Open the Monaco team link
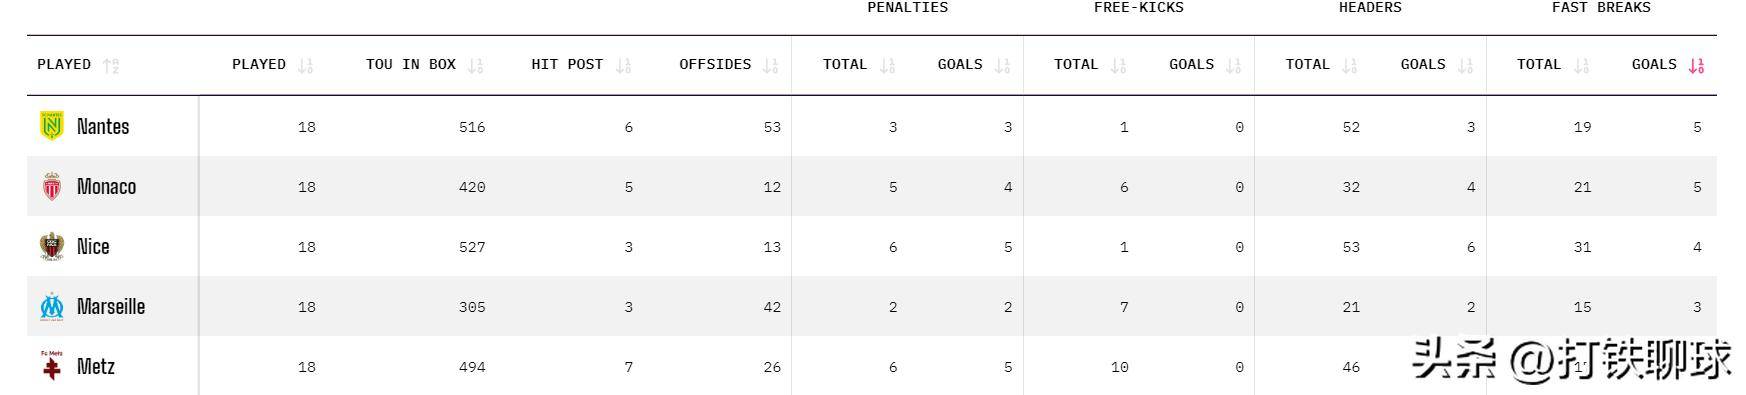1746x395 pixels. pyautogui.click(x=106, y=186)
